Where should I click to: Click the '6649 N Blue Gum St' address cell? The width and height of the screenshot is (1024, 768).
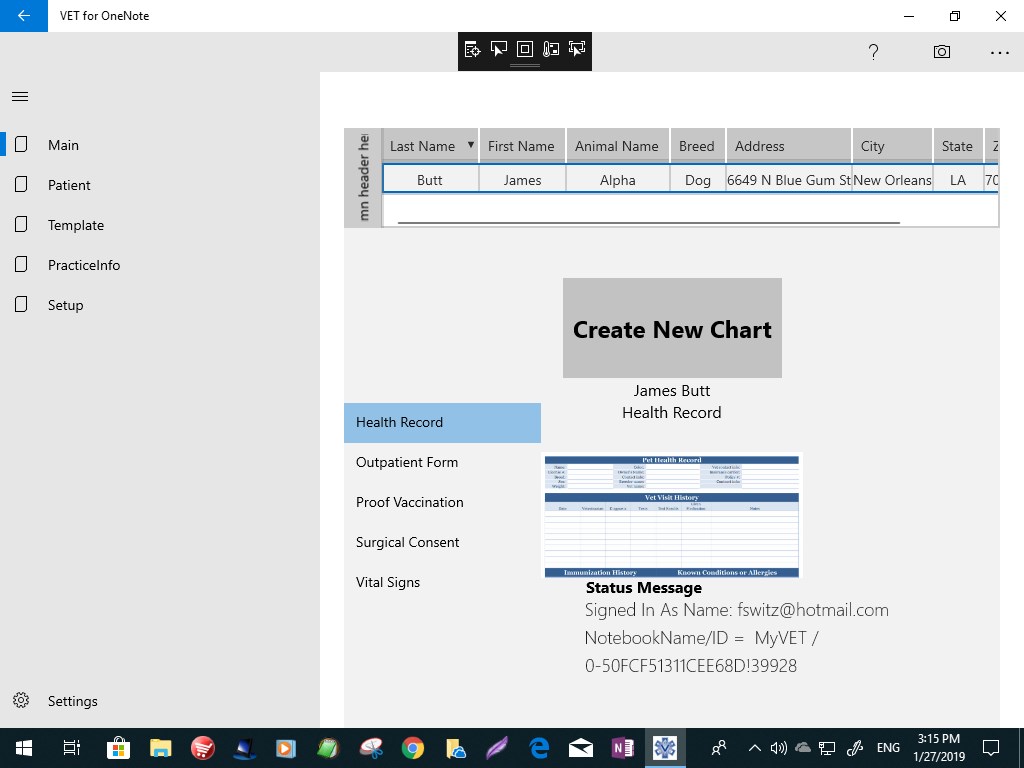(x=789, y=180)
